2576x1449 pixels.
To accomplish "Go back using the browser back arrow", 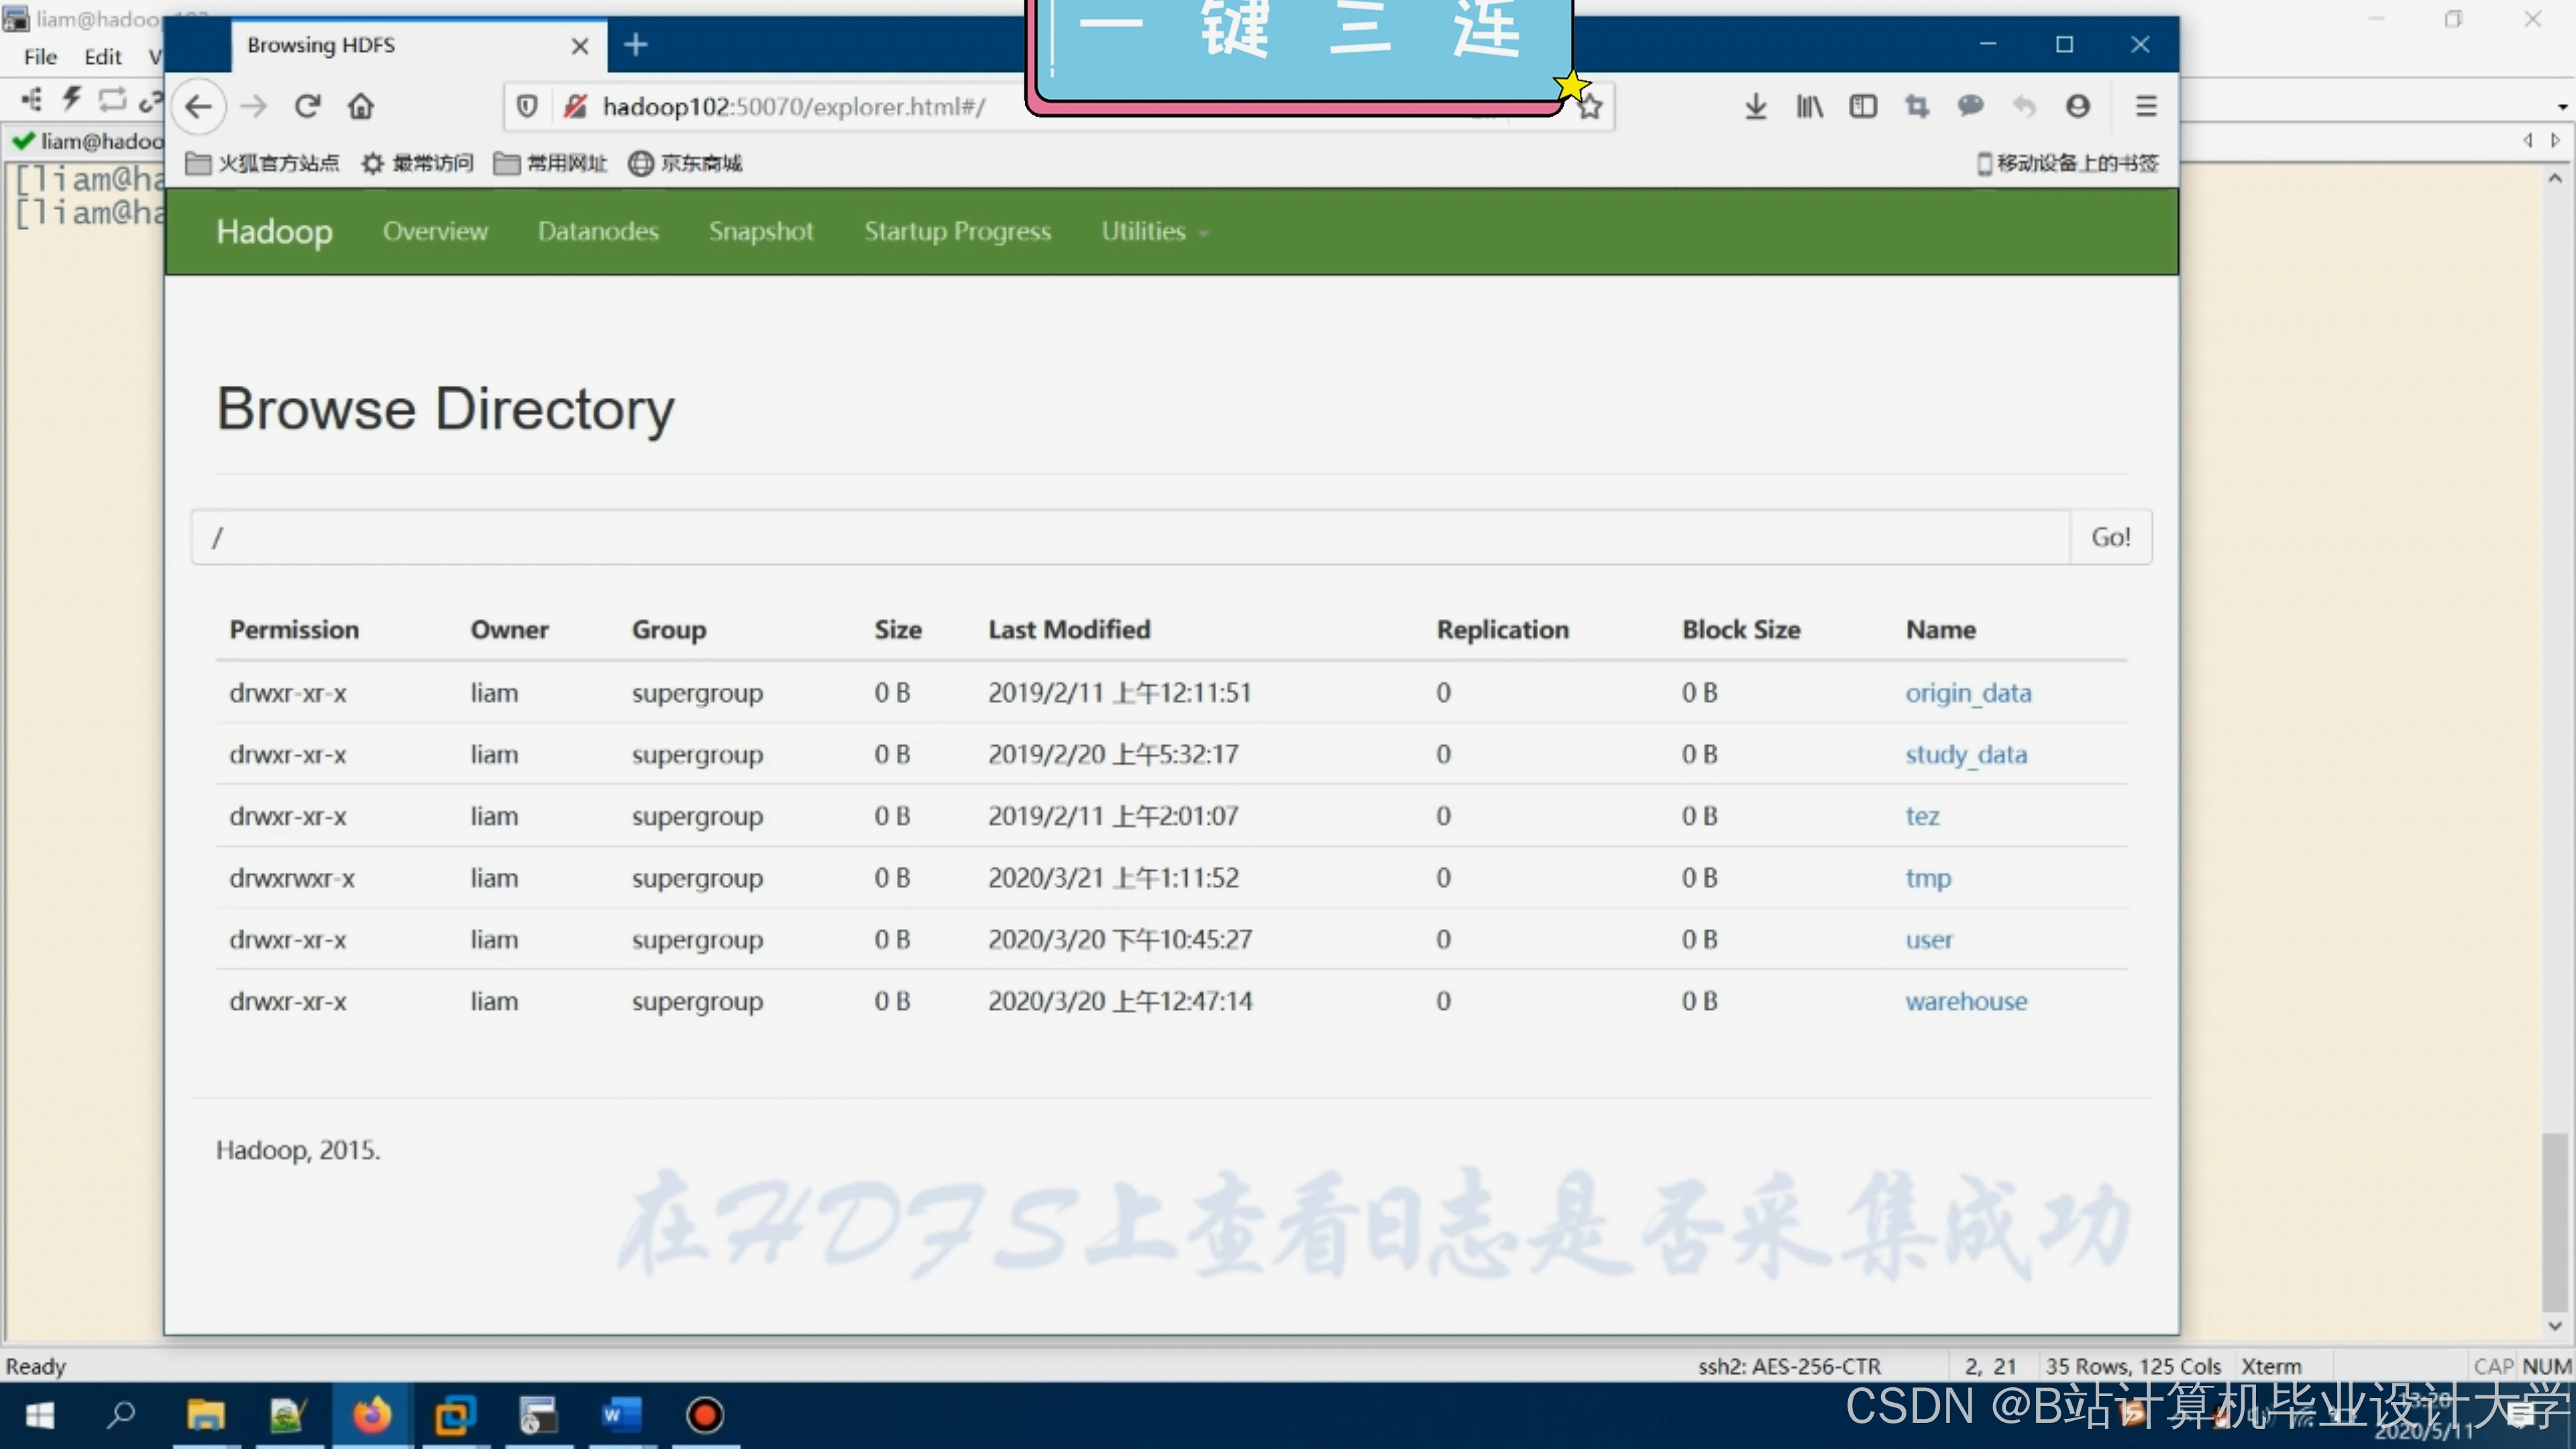I will click(x=198, y=106).
